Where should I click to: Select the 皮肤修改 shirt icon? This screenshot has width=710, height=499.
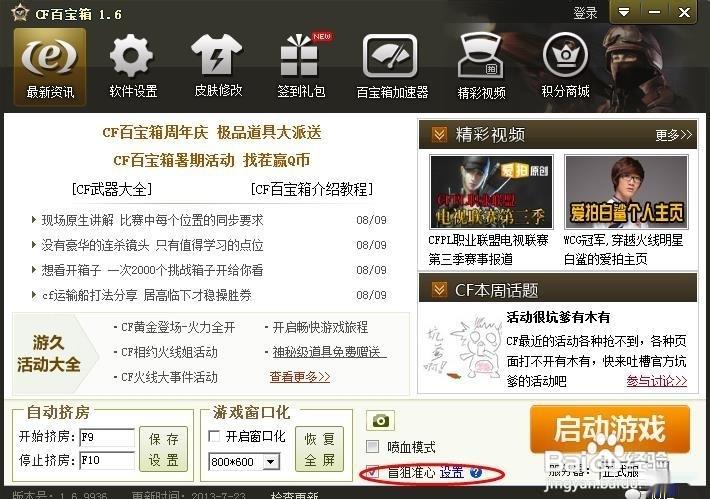coord(218,67)
